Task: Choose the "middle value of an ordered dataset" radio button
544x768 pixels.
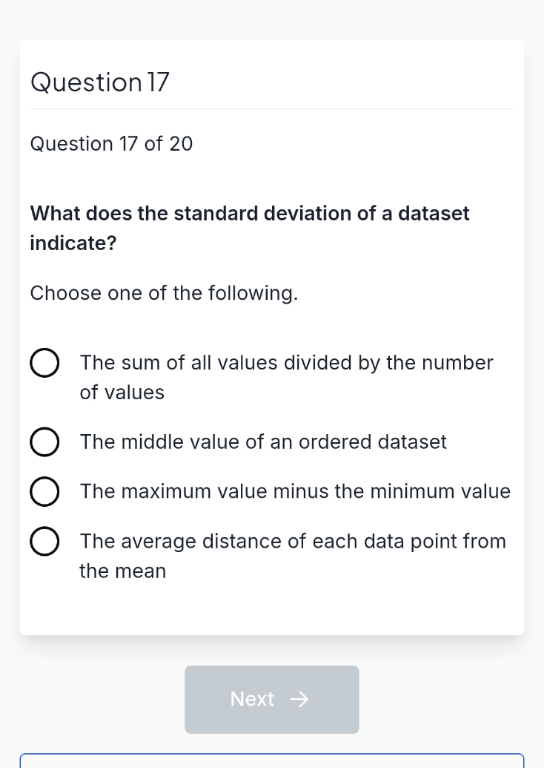Action: coord(45,442)
